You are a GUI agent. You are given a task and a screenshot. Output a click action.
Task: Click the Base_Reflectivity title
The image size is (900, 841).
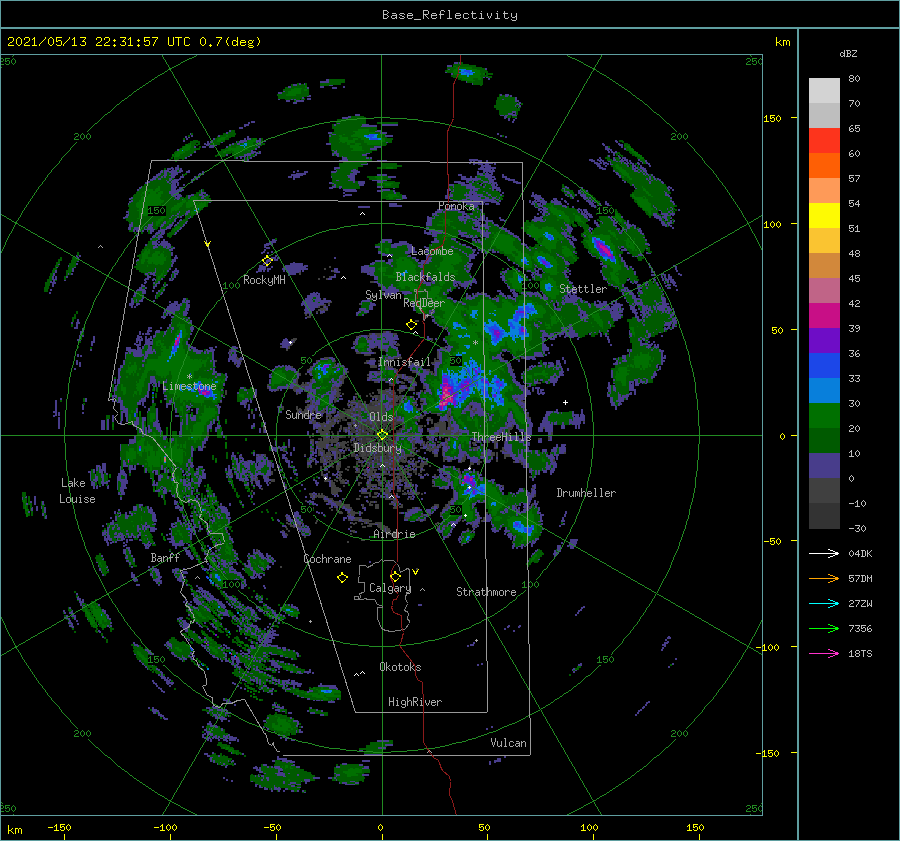[x=450, y=15]
